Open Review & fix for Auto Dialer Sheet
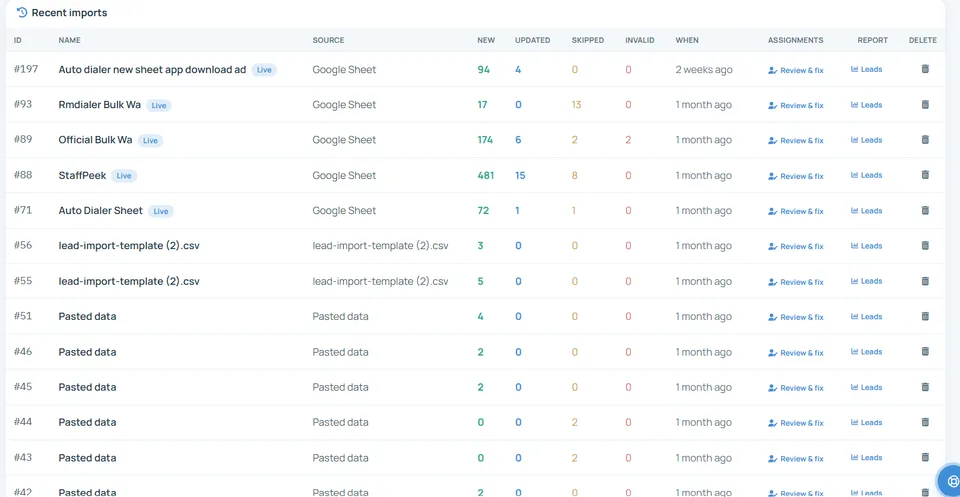Image resolution: width=960 pixels, height=497 pixels. (x=796, y=211)
